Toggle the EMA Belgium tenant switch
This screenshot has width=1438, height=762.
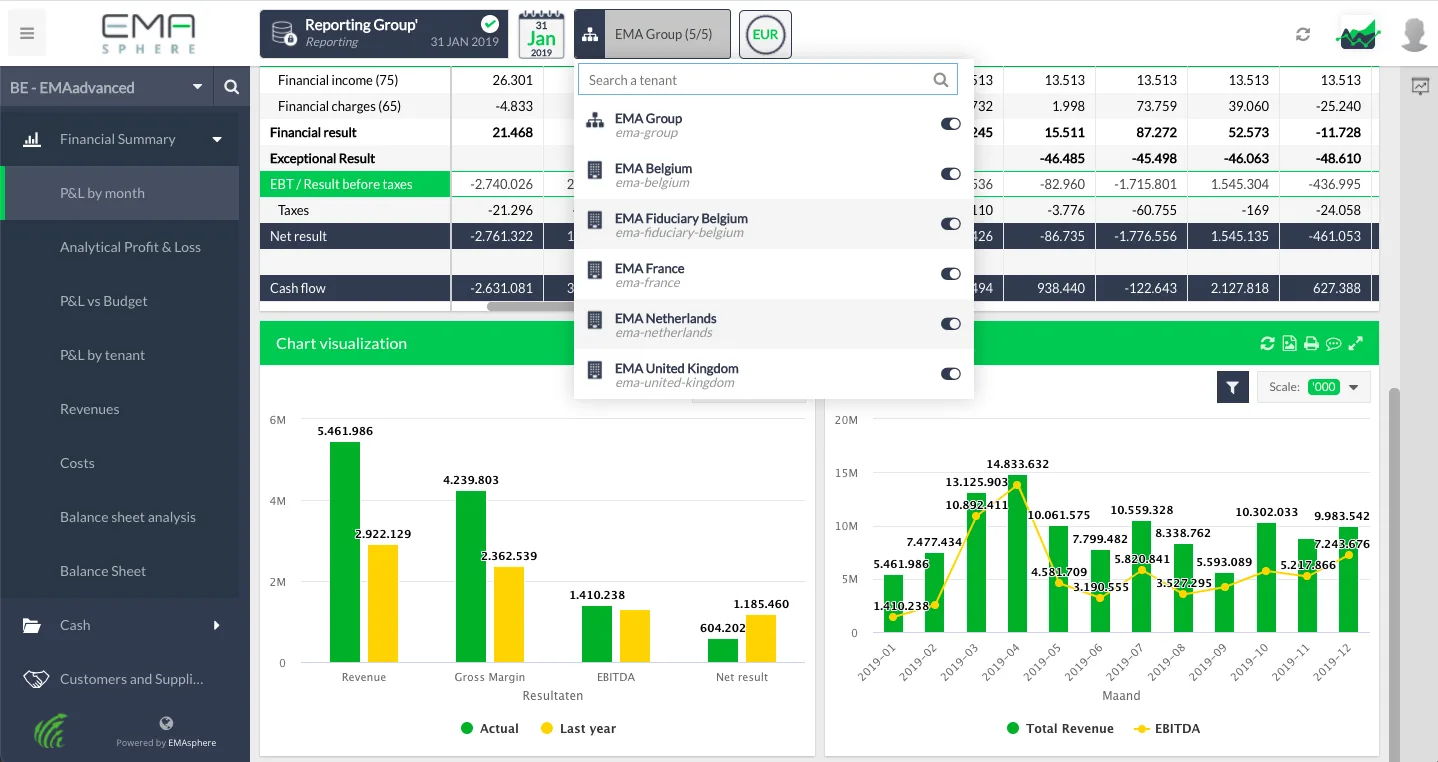[950, 174]
